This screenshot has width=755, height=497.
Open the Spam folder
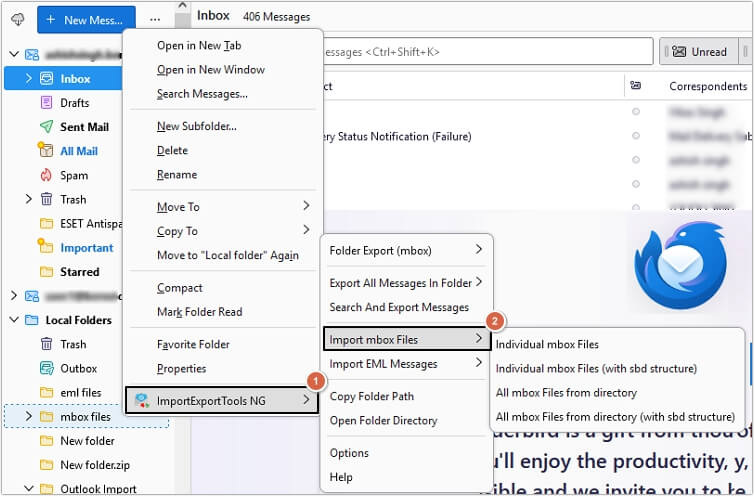(74, 175)
